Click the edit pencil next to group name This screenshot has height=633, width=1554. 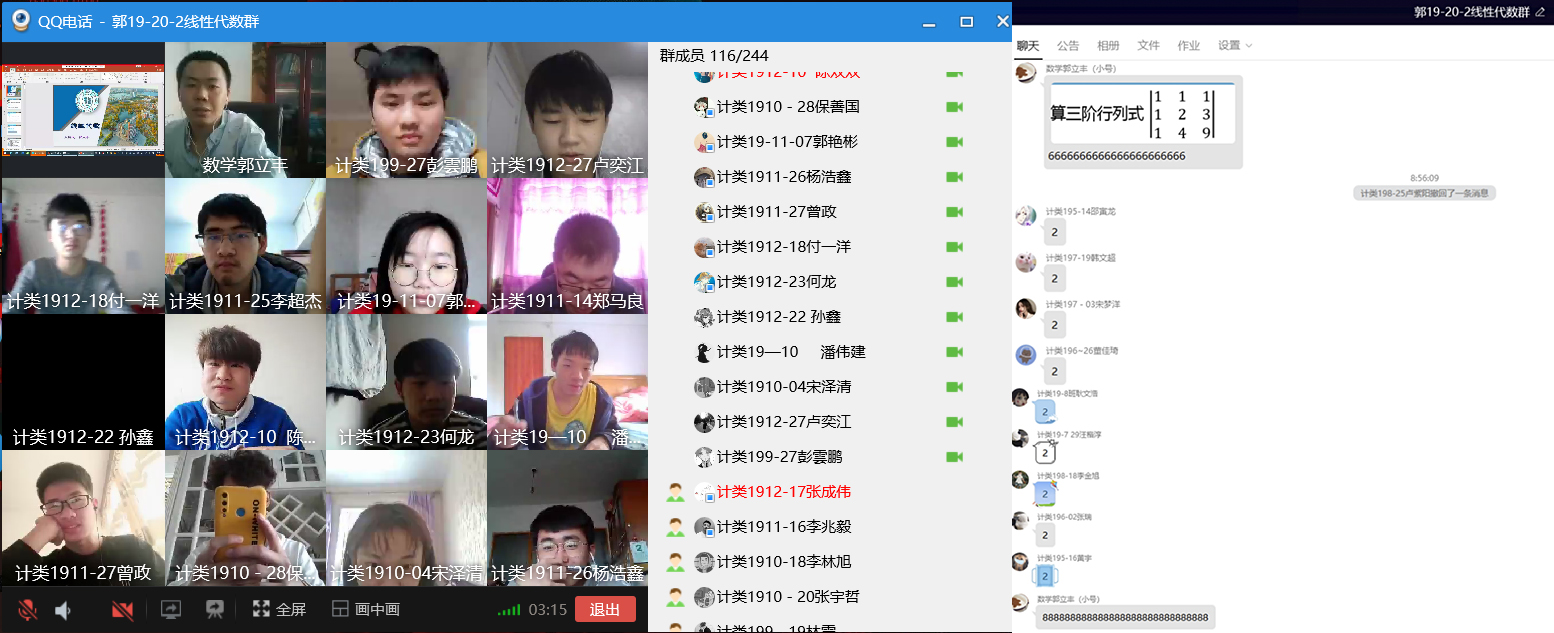tap(1540, 12)
